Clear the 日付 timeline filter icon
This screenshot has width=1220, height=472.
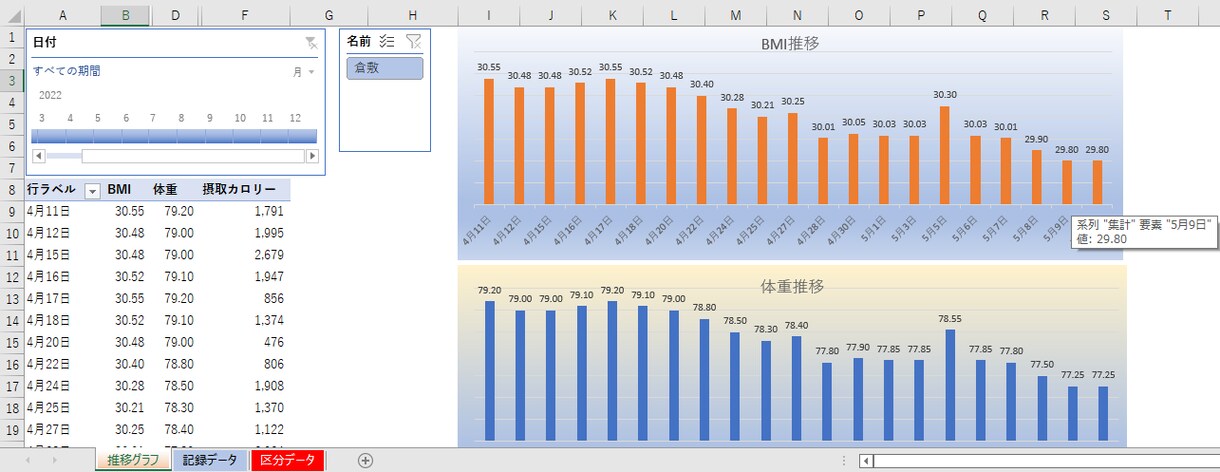311,43
